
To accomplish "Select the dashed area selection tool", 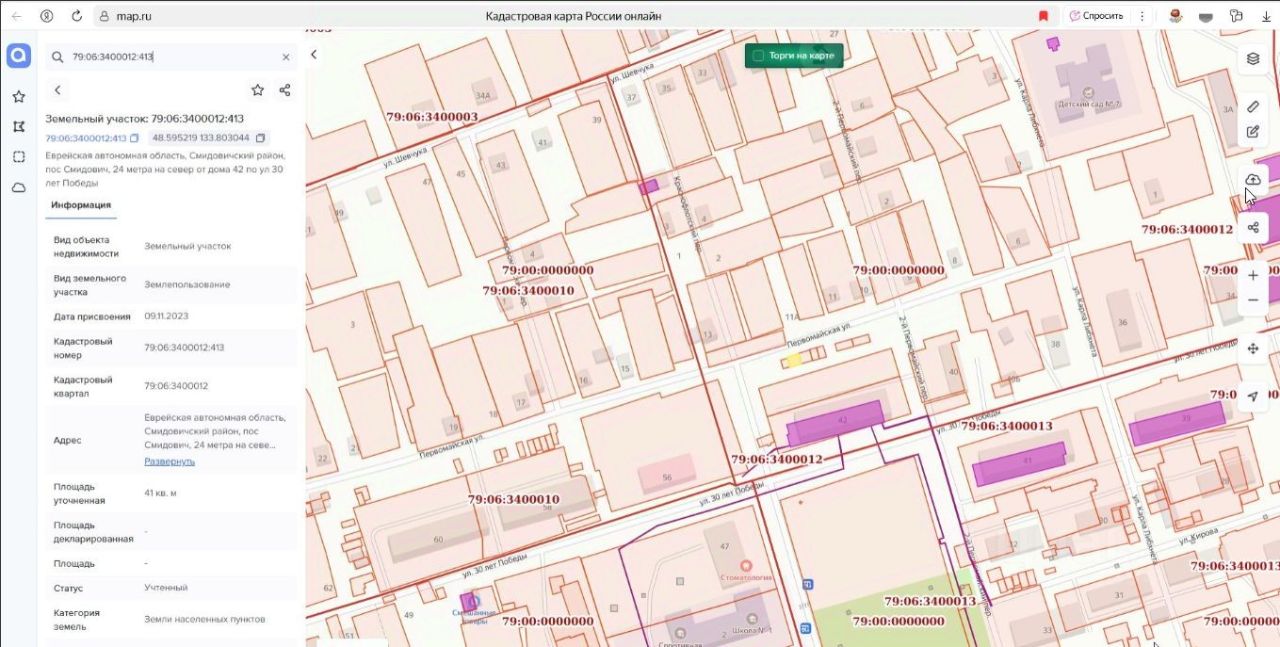I will point(18,157).
